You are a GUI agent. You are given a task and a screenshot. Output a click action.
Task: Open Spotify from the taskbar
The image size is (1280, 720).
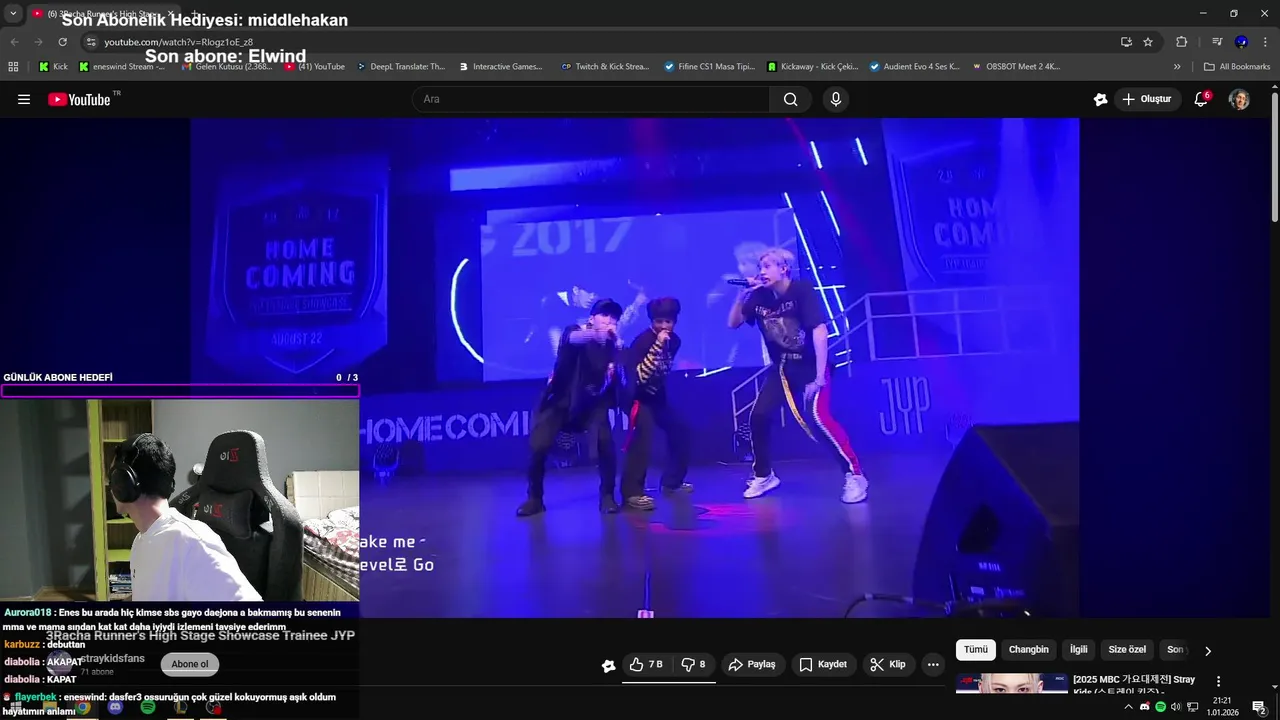[148, 708]
